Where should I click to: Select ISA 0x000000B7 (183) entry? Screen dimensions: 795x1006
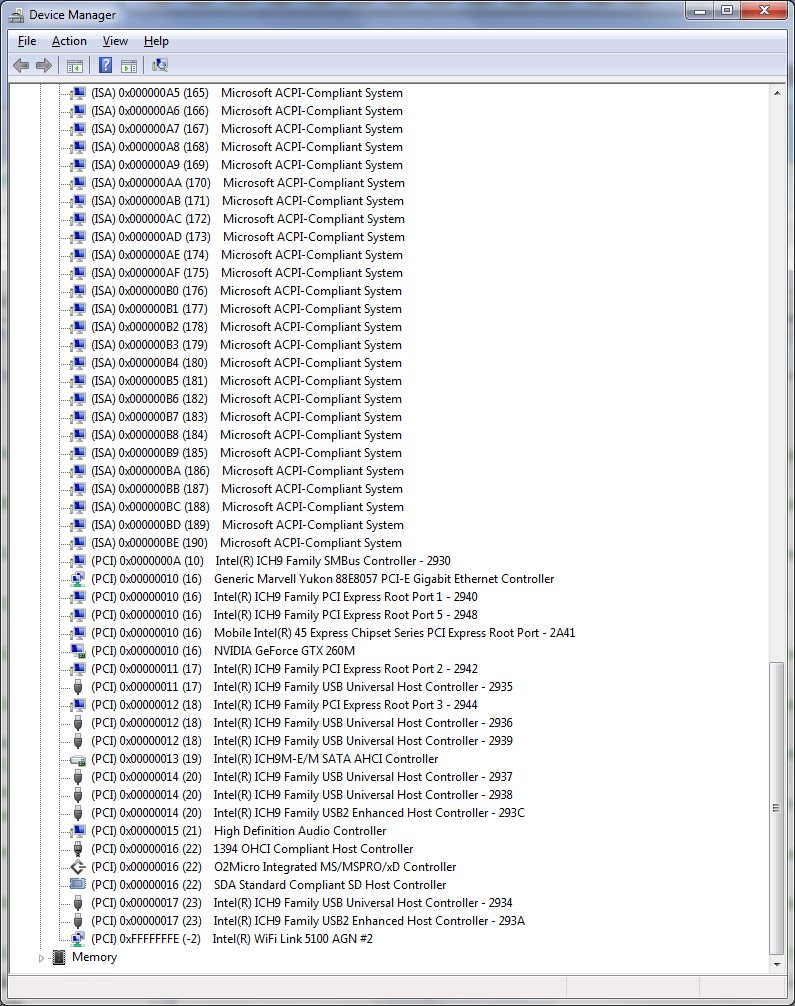click(246, 417)
